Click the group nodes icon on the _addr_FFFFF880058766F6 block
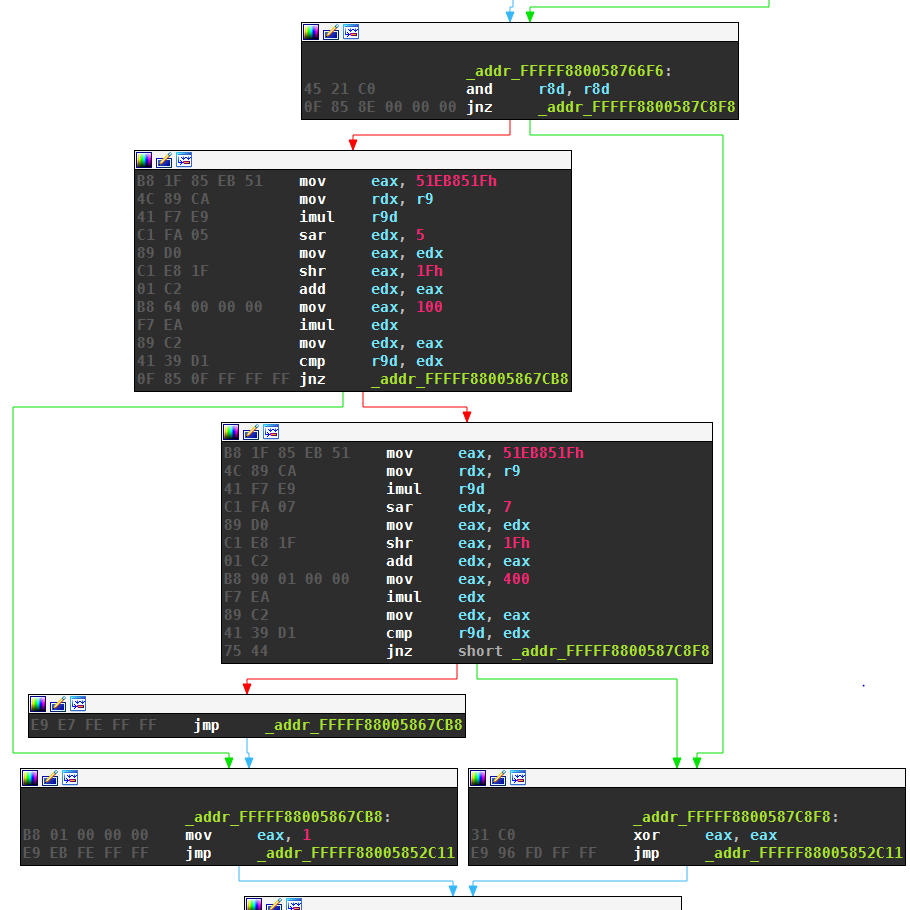This screenshot has width=910, height=910. point(351,32)
